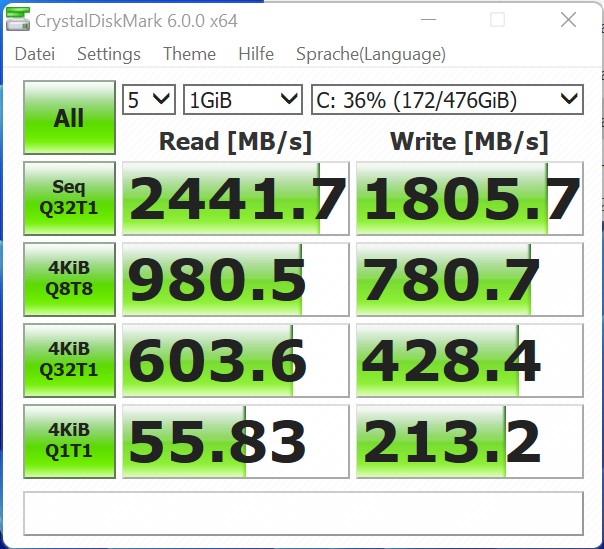Expand the test count dropdown showing 5
This screenshot has width=604, height=549.
coord(149,100)
